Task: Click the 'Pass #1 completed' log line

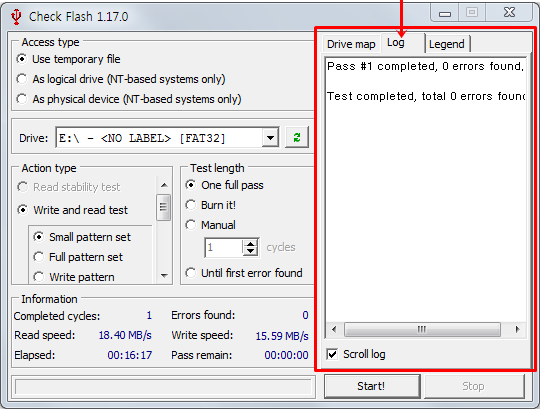Action: tap(425, 66)
